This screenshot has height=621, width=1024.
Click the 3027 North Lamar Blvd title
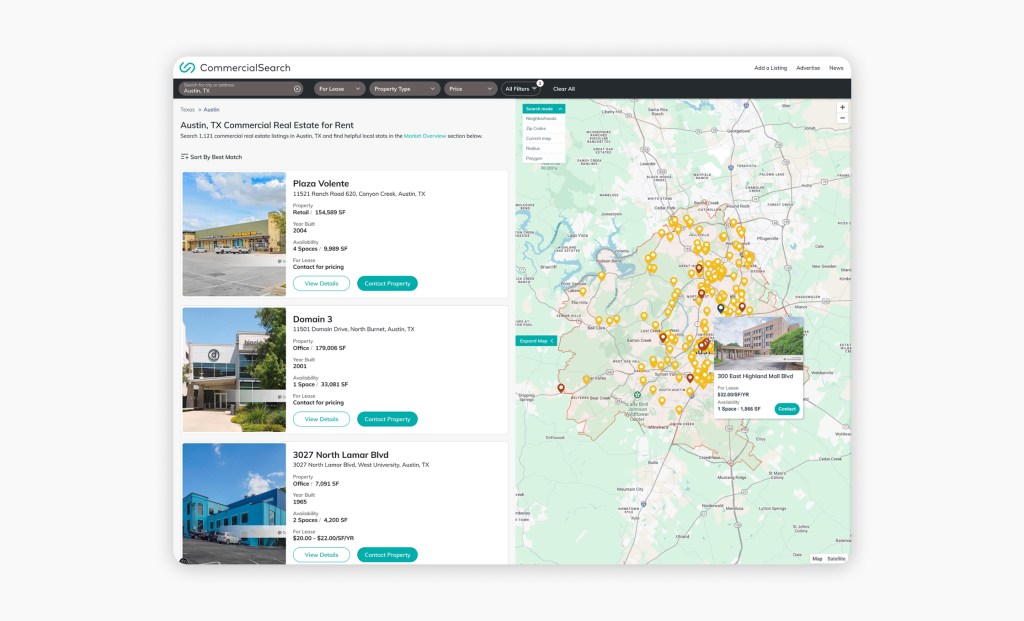tap(340, 455)
